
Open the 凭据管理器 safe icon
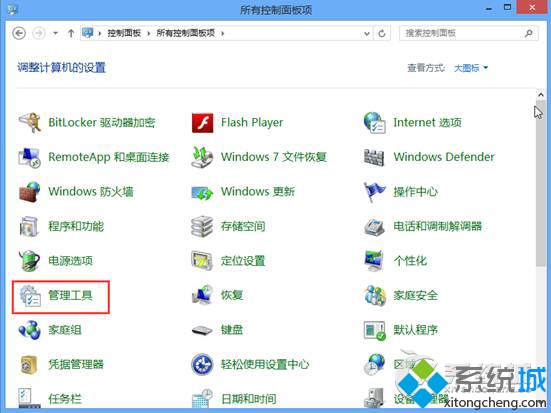[28, 364]
